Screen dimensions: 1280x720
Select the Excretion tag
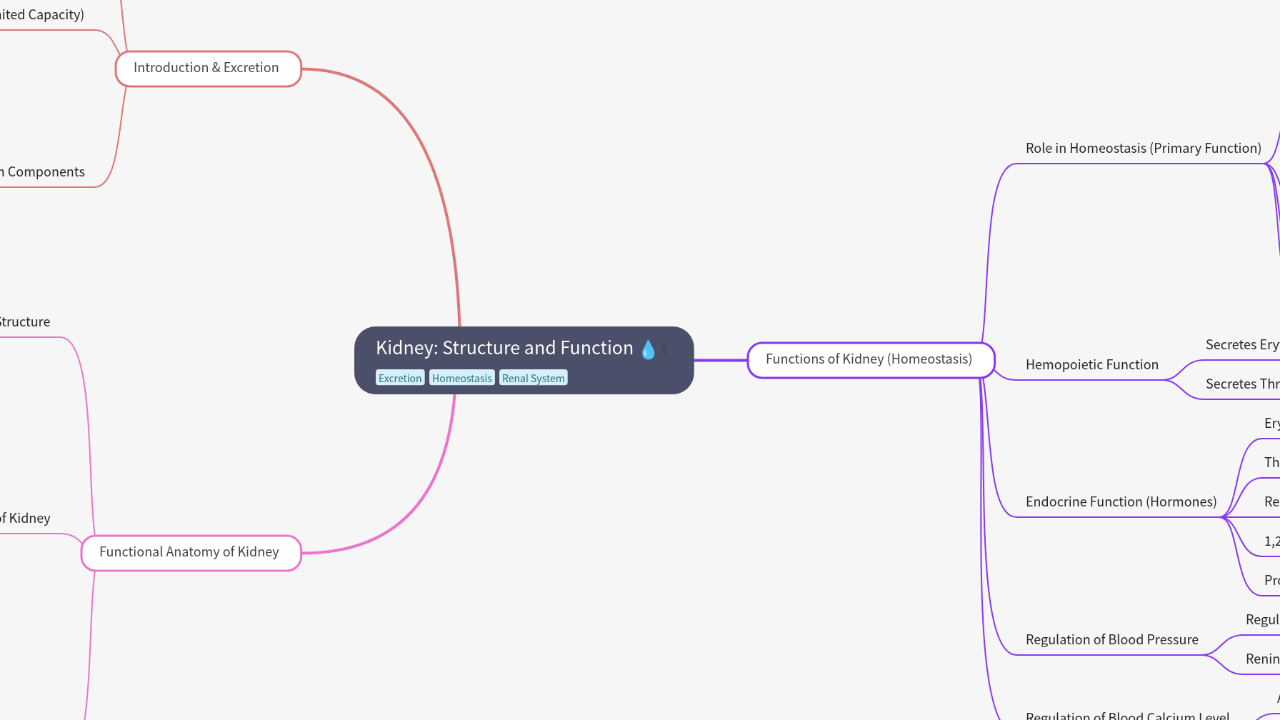[x=400, y=378]
